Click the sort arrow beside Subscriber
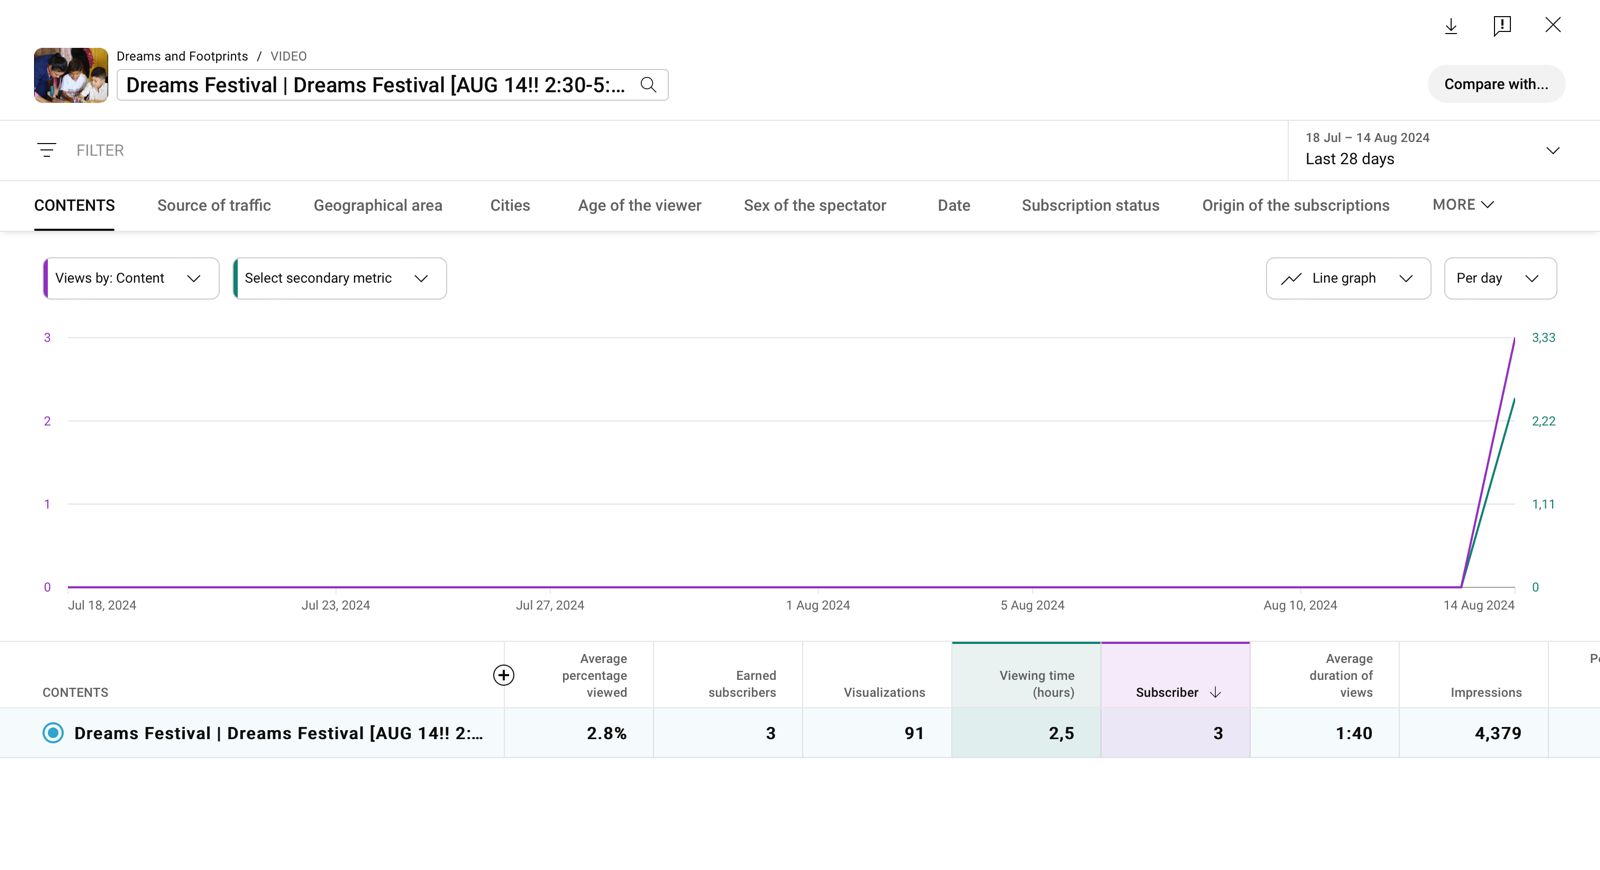 (x=1216, y=692)
